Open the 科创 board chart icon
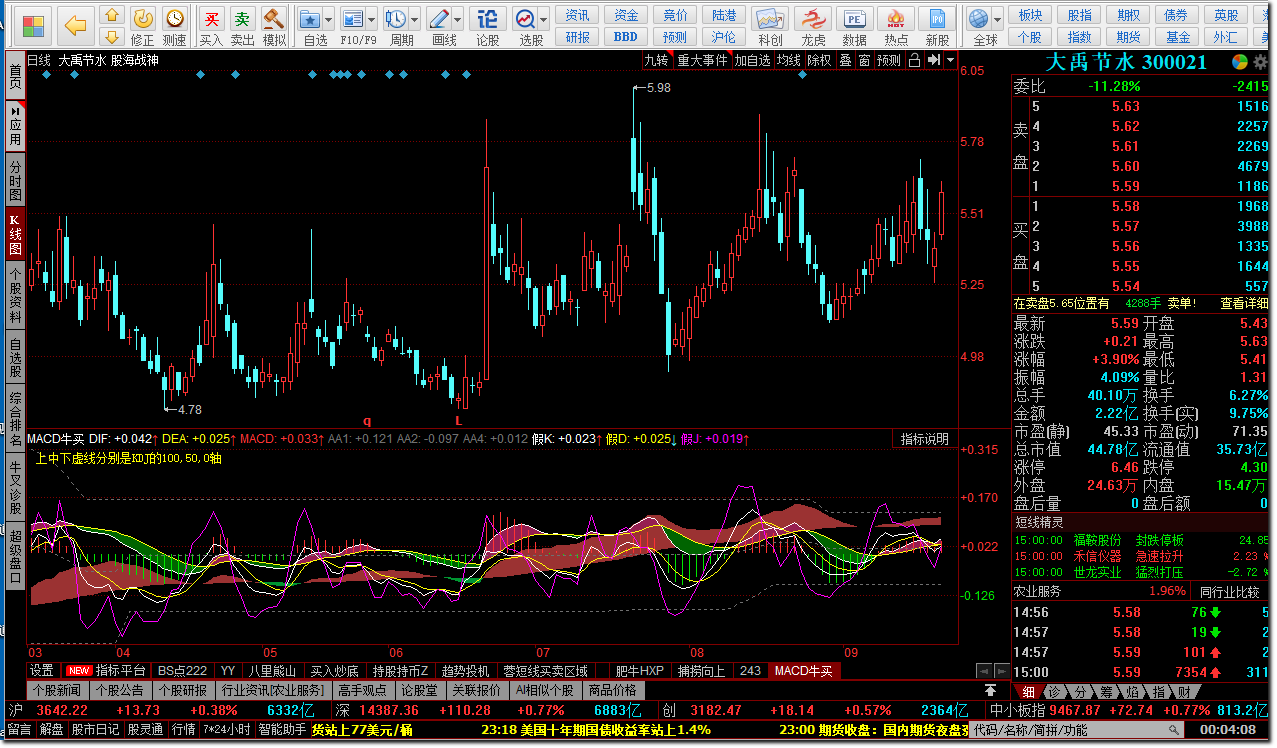The height and width of the screenshot is (748, 1277). click(770, 19)
